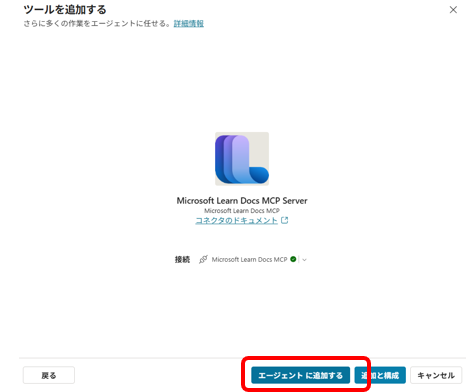Click the 追加と構成 button
Image resolution: width=466 pixels, height=392 pixels.
coord(380,375)
